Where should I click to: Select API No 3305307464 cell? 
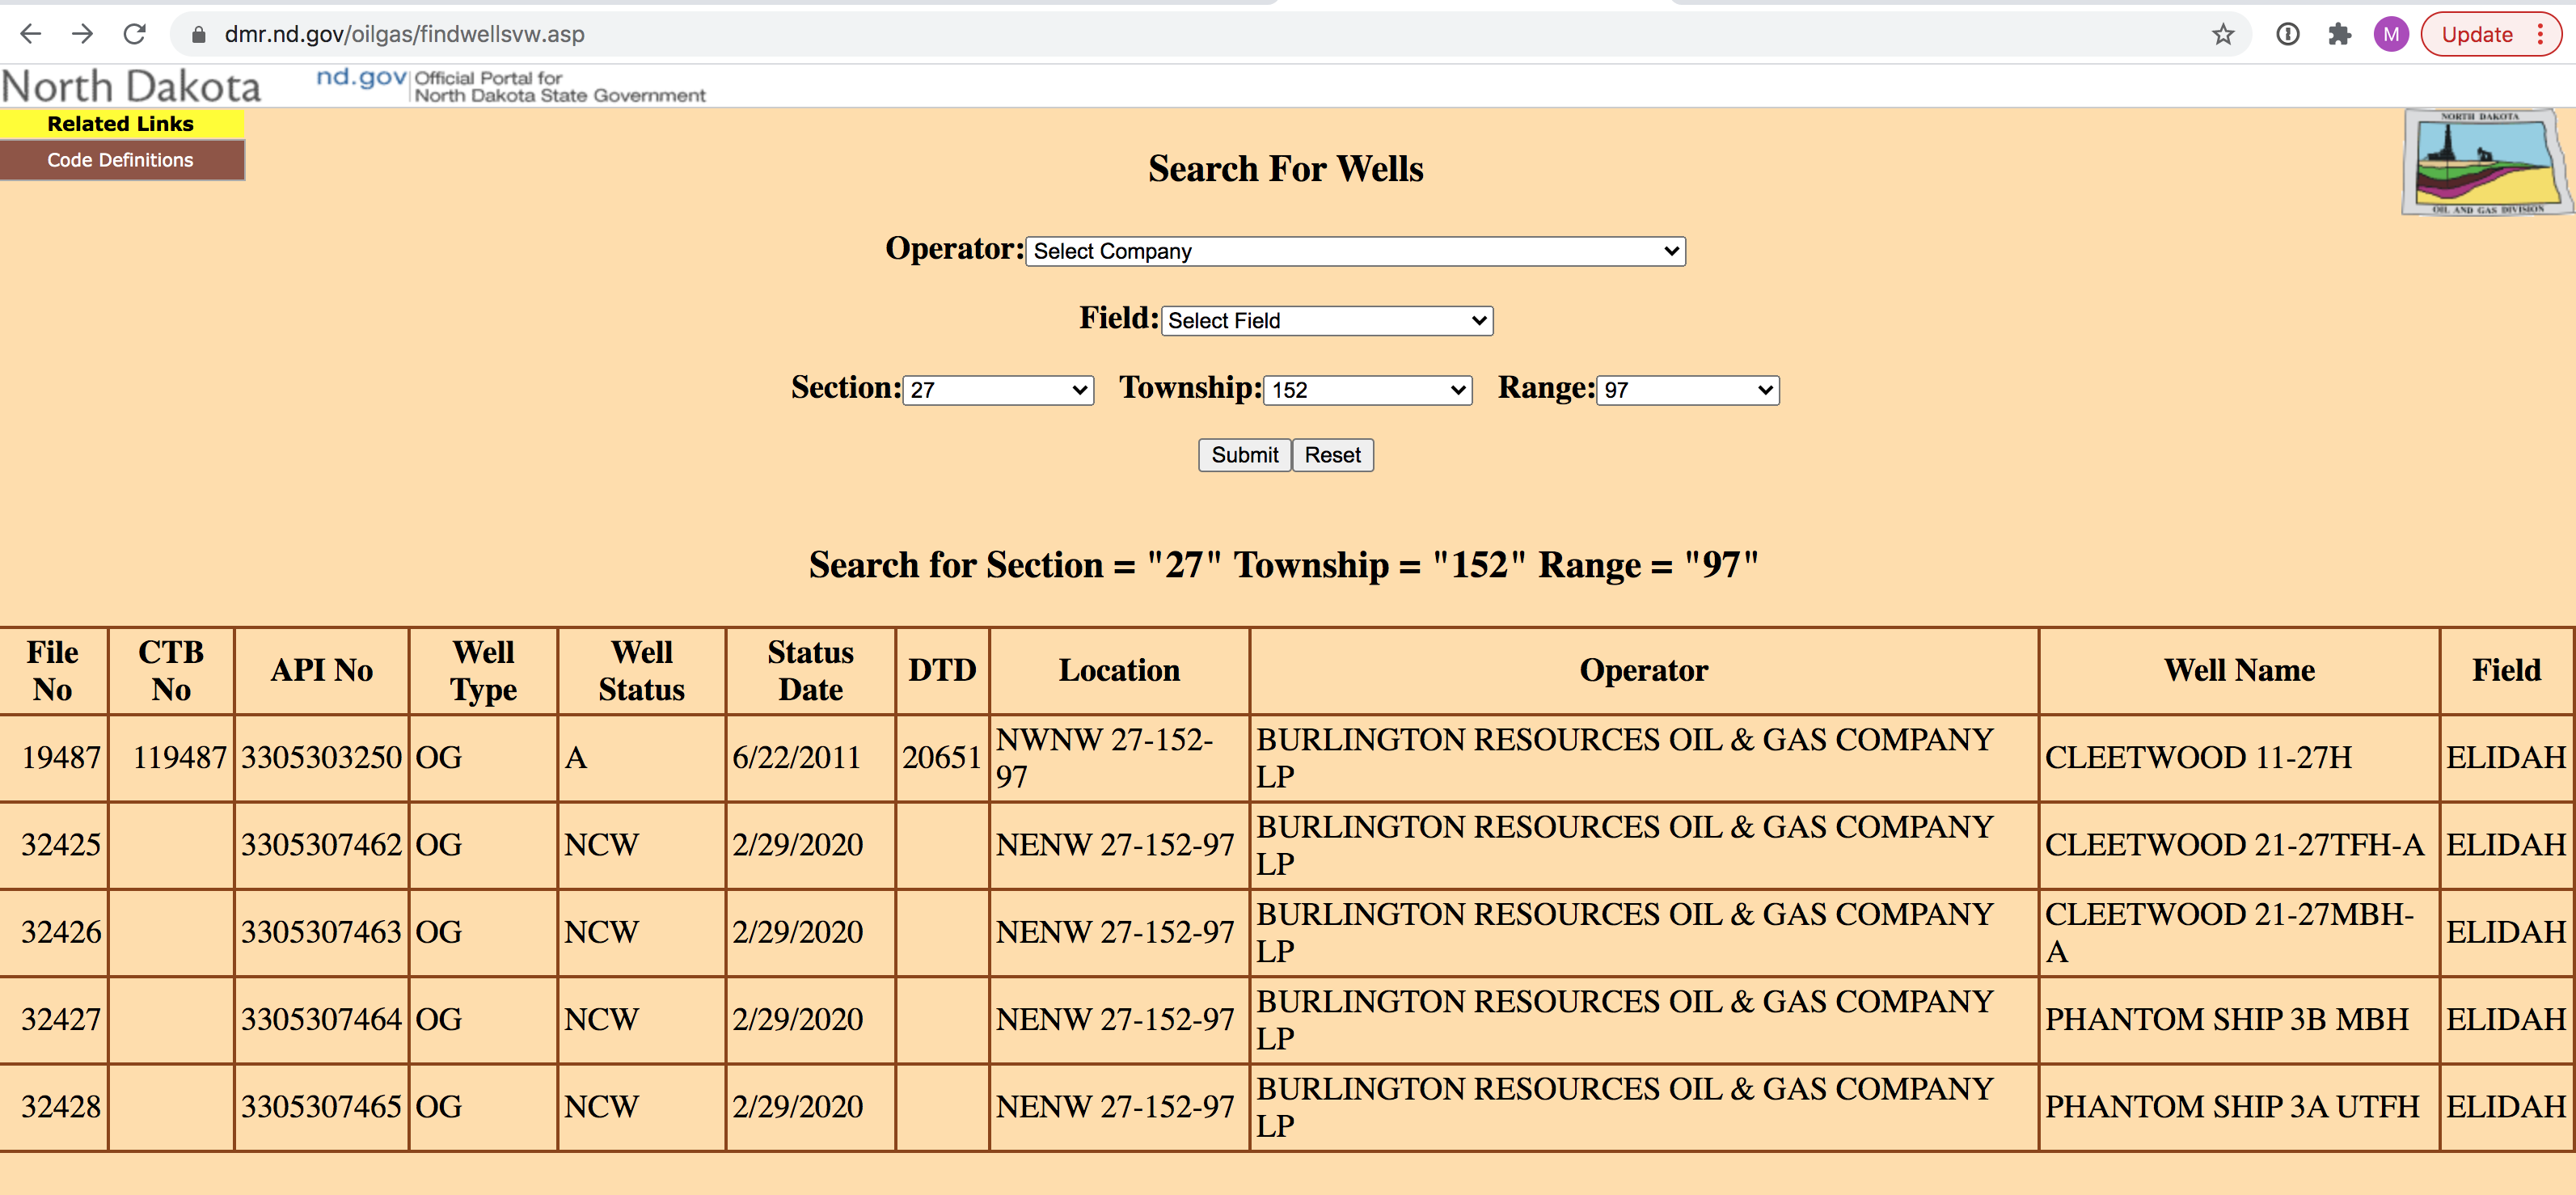321,1020
